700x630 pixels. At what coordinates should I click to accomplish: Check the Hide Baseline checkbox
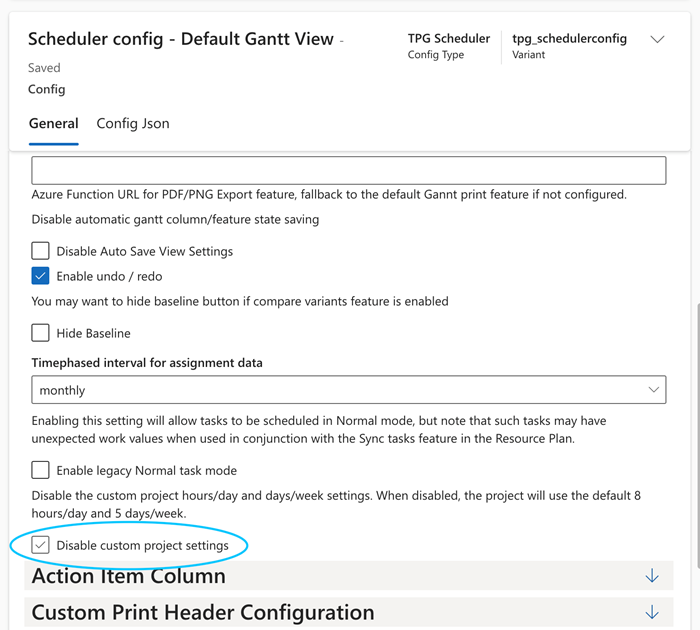pyautogui.click(x=41, y=333)
